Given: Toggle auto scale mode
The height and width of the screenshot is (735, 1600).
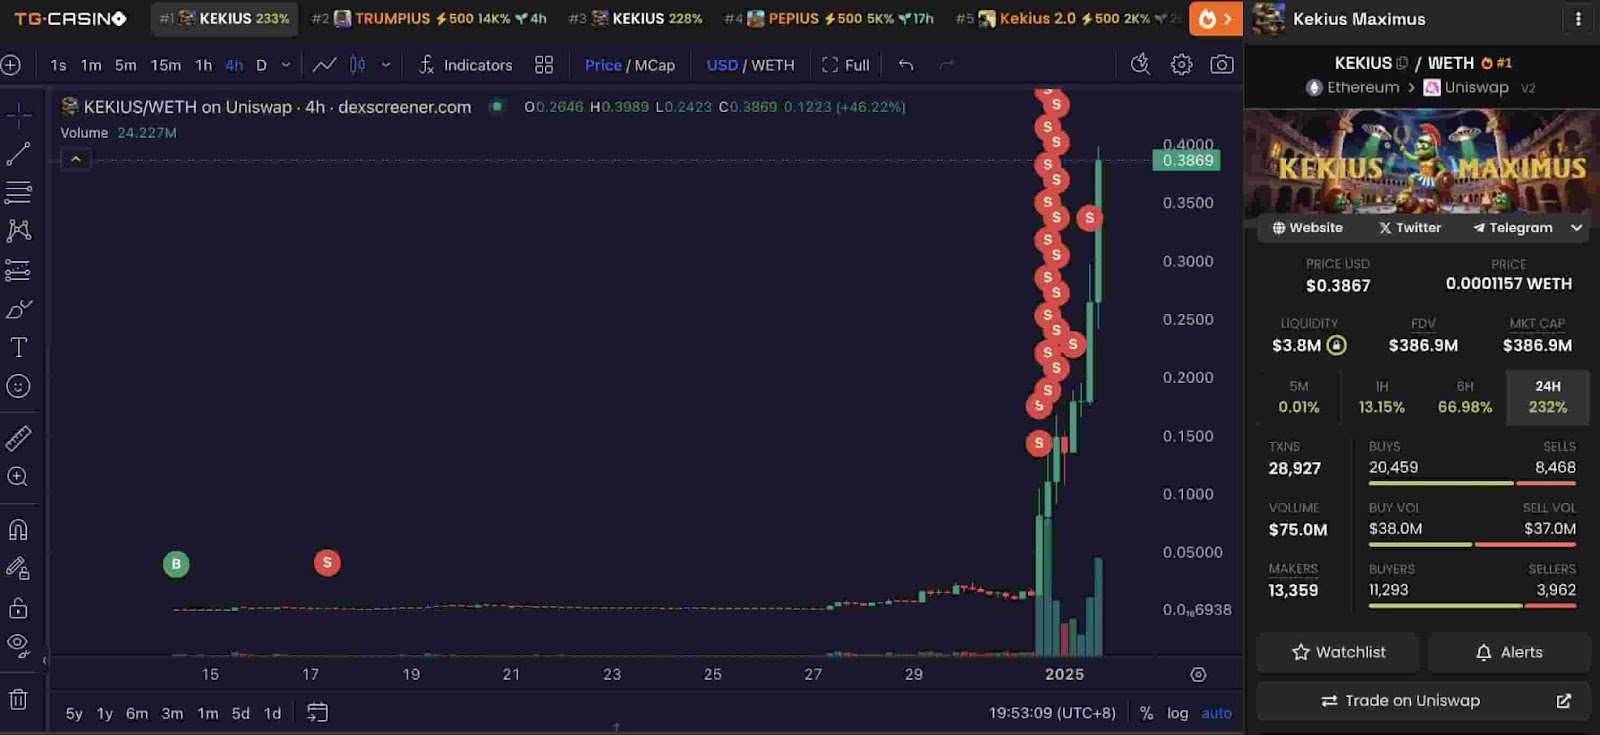Looking at the screenshot, I should 1216,713.
